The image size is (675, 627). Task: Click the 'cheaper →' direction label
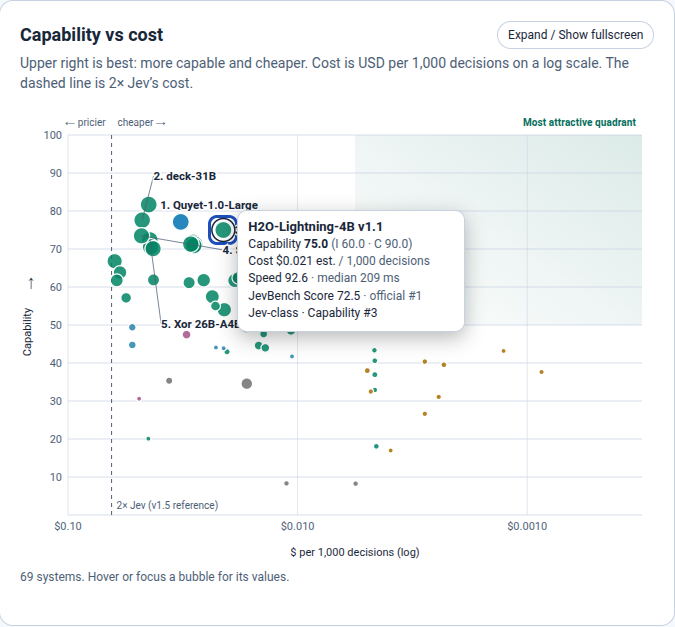pos(141,122)
